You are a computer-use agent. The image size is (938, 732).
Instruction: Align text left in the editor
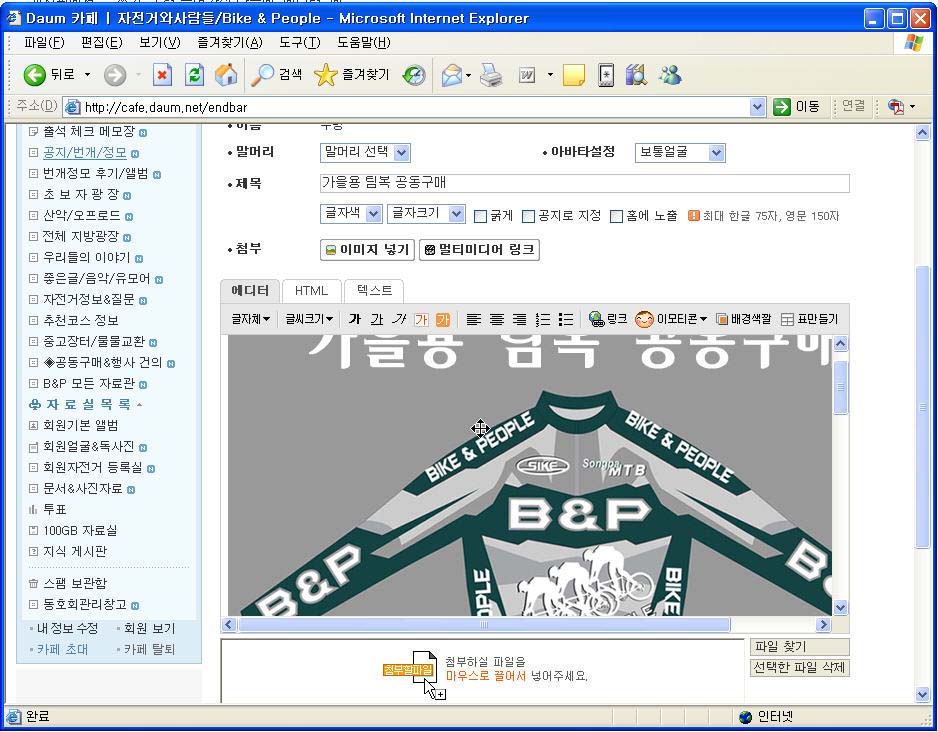(x=474, y=319)
